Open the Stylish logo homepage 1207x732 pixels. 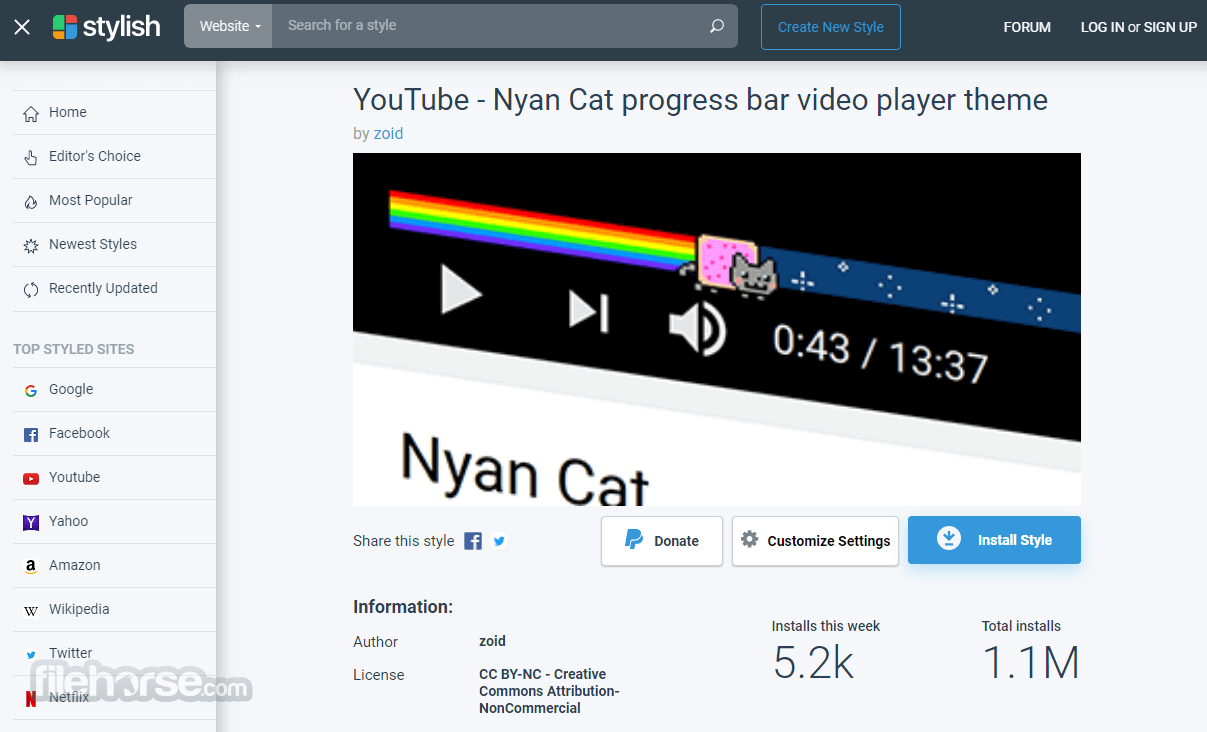106,27
